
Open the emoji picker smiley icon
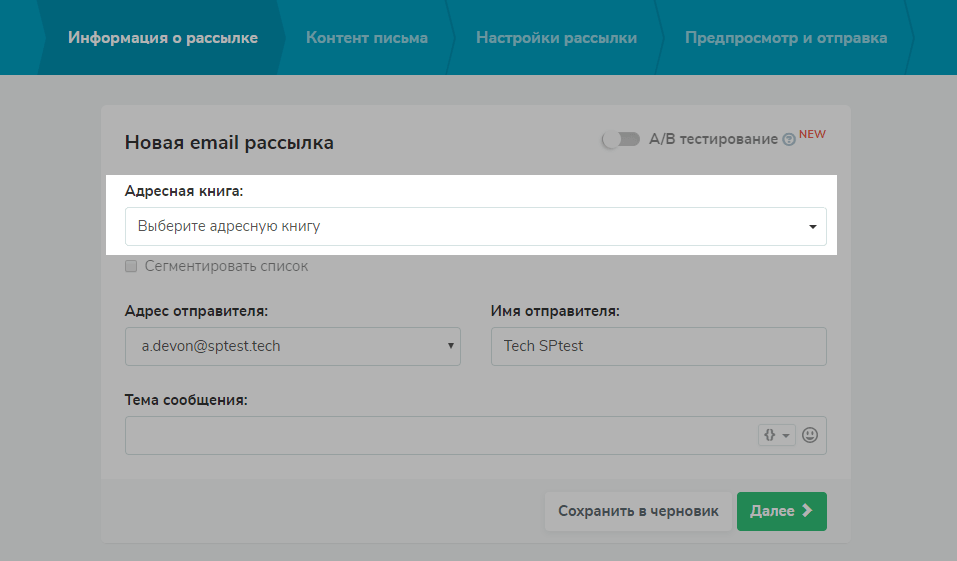tap(811, 435)
